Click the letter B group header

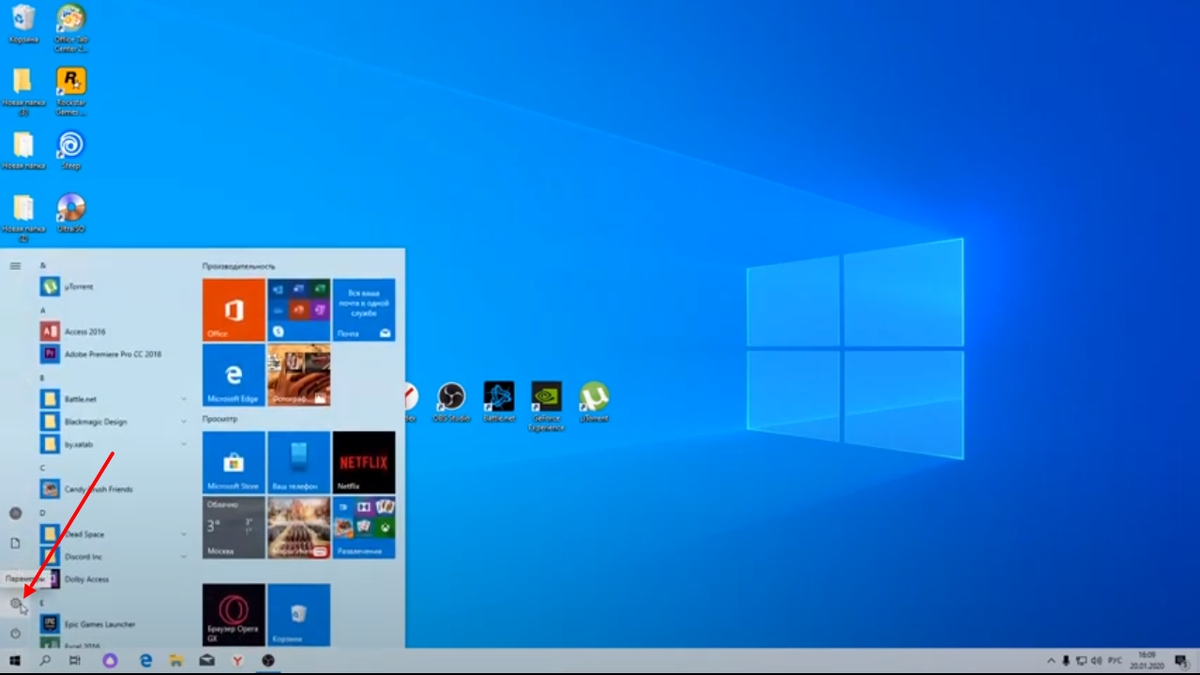(x=43, y=378)
